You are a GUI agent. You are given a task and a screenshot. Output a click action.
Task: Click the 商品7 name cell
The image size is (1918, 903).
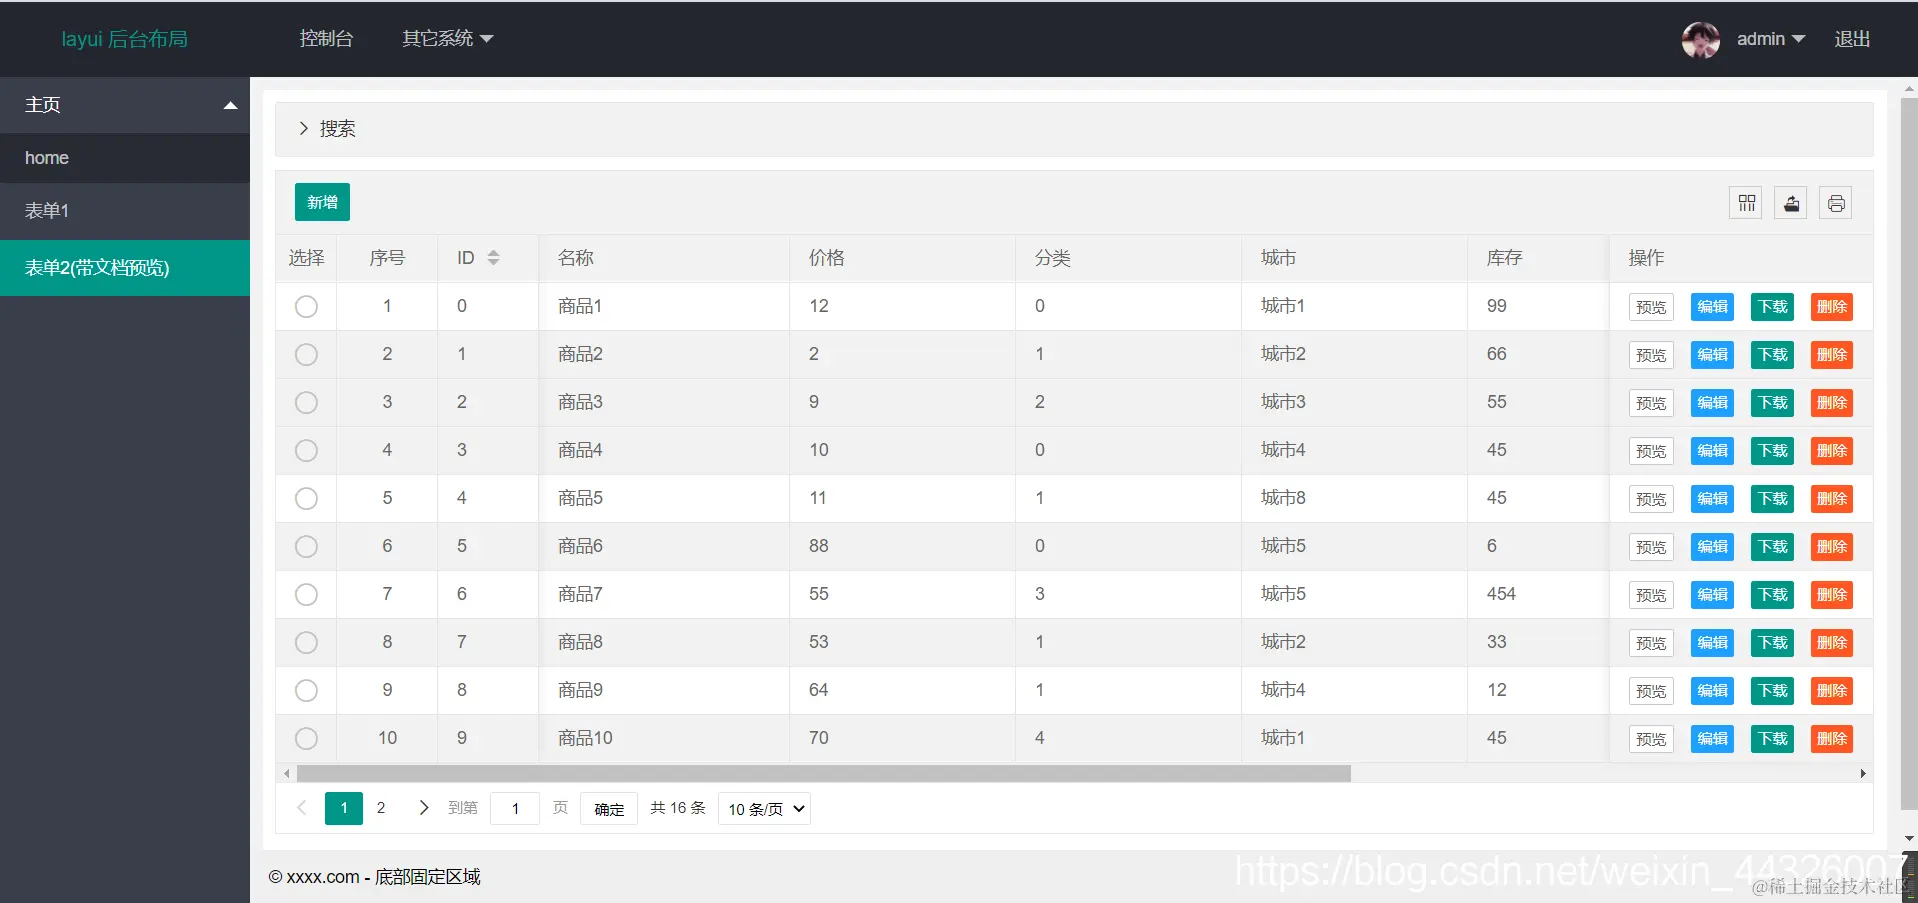664,594
